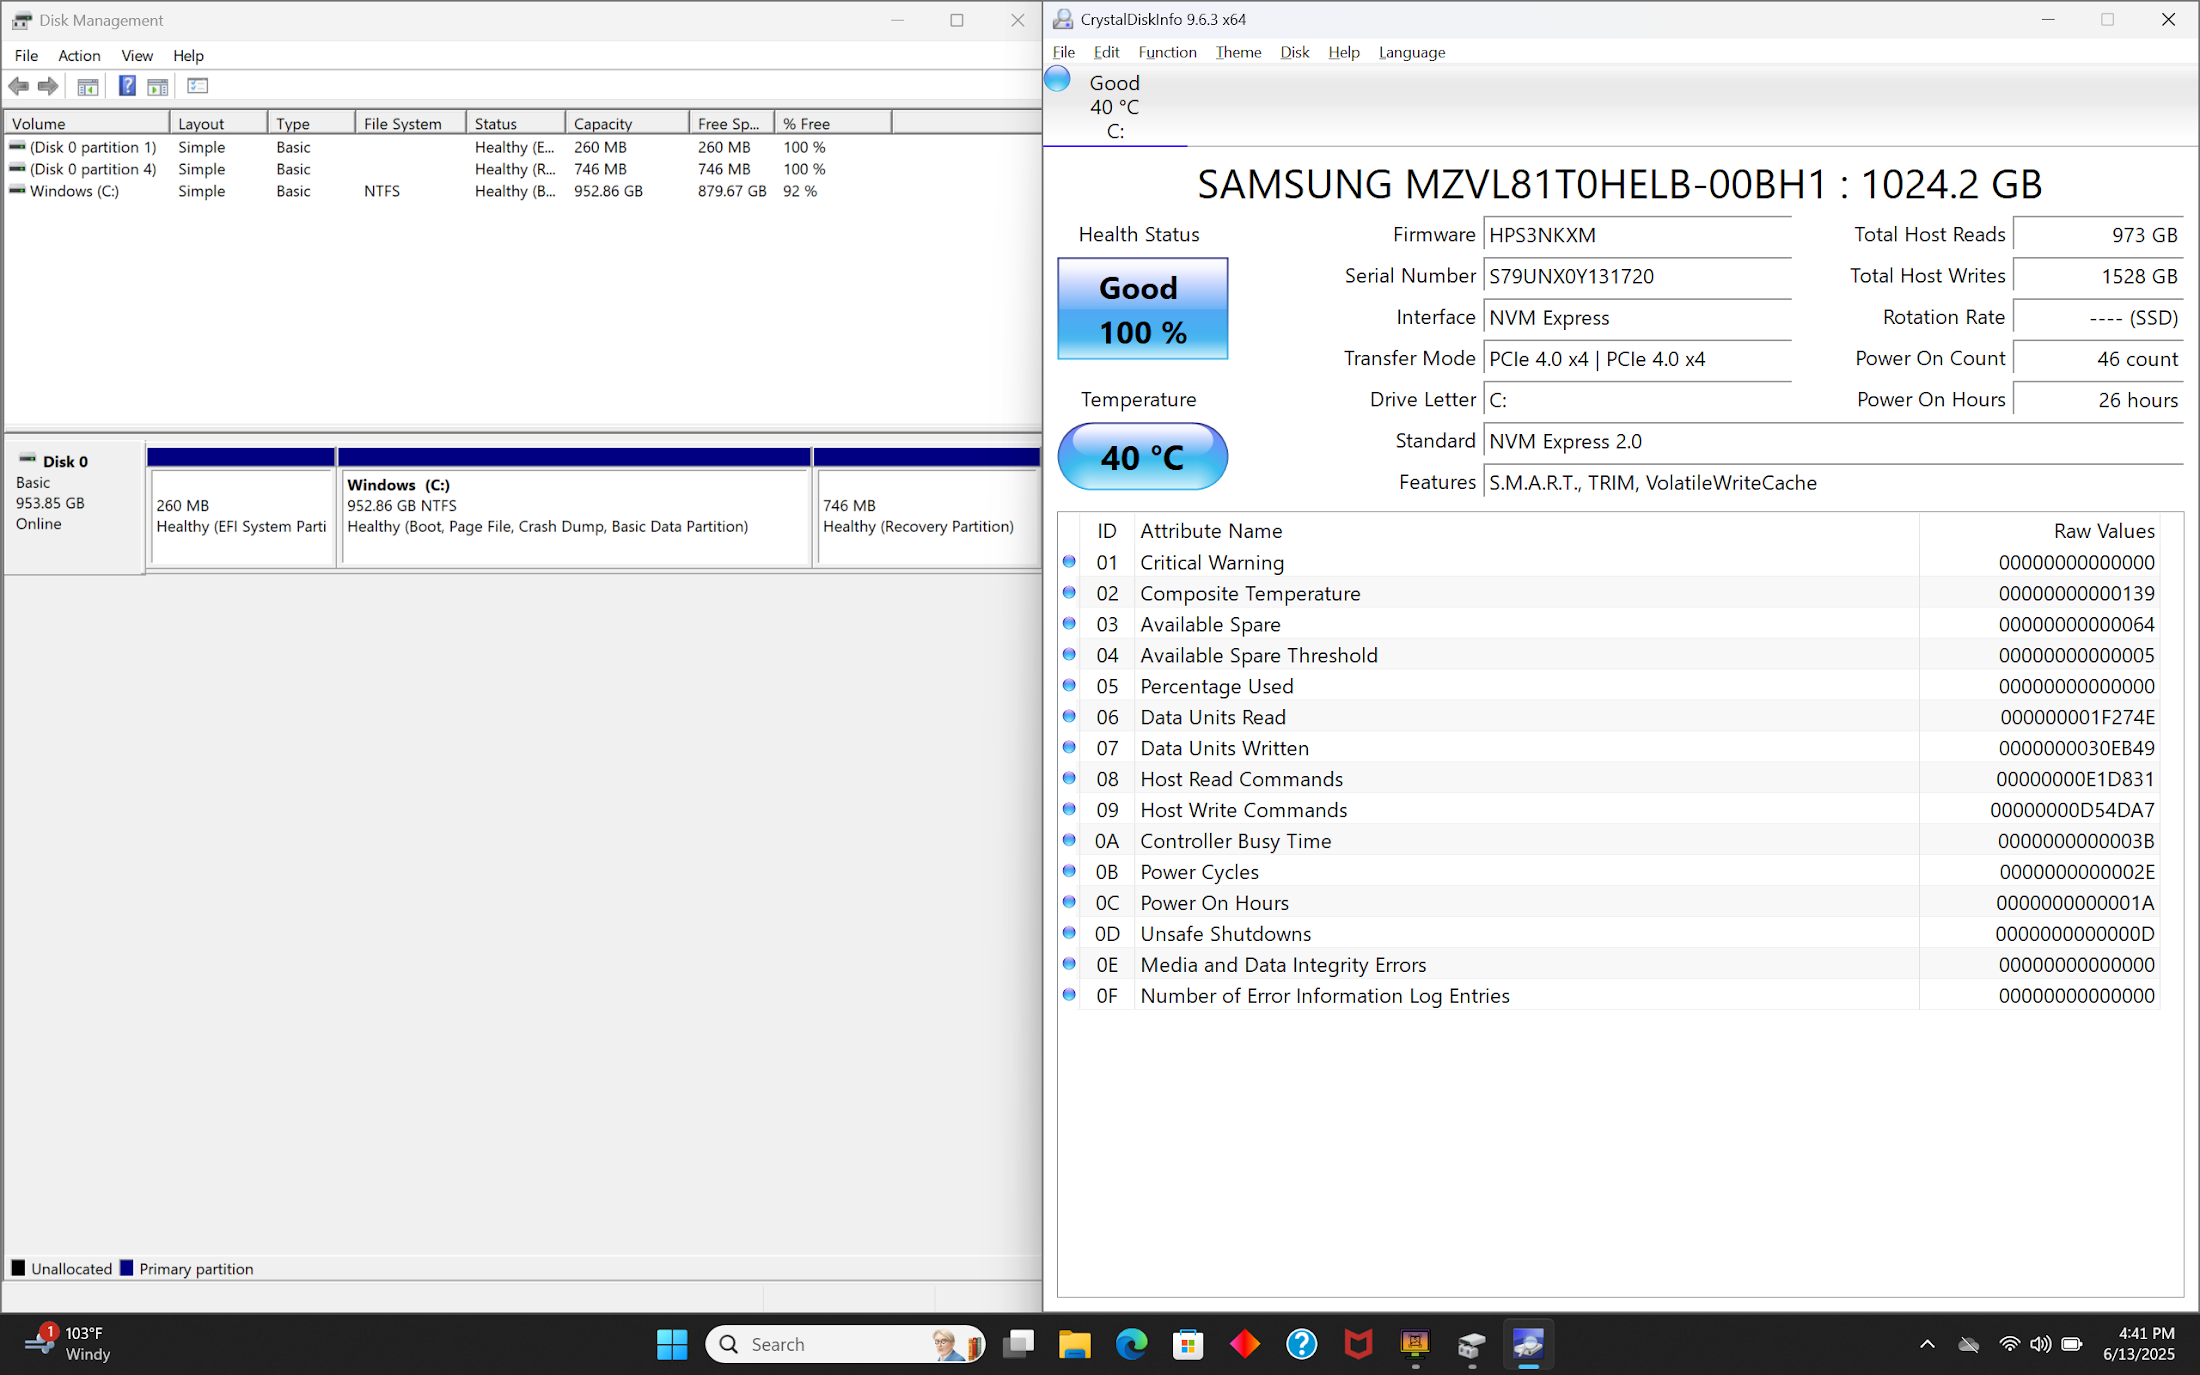Click volume icon of Disk 0 partition 1 row

point(17,146)
